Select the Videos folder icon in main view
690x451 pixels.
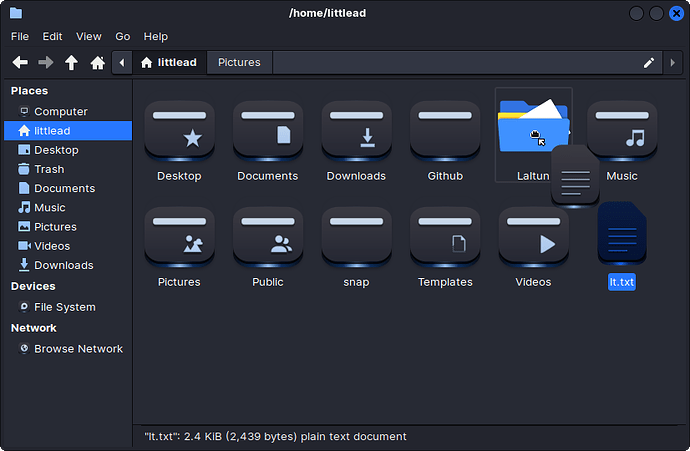pos(533,237)
